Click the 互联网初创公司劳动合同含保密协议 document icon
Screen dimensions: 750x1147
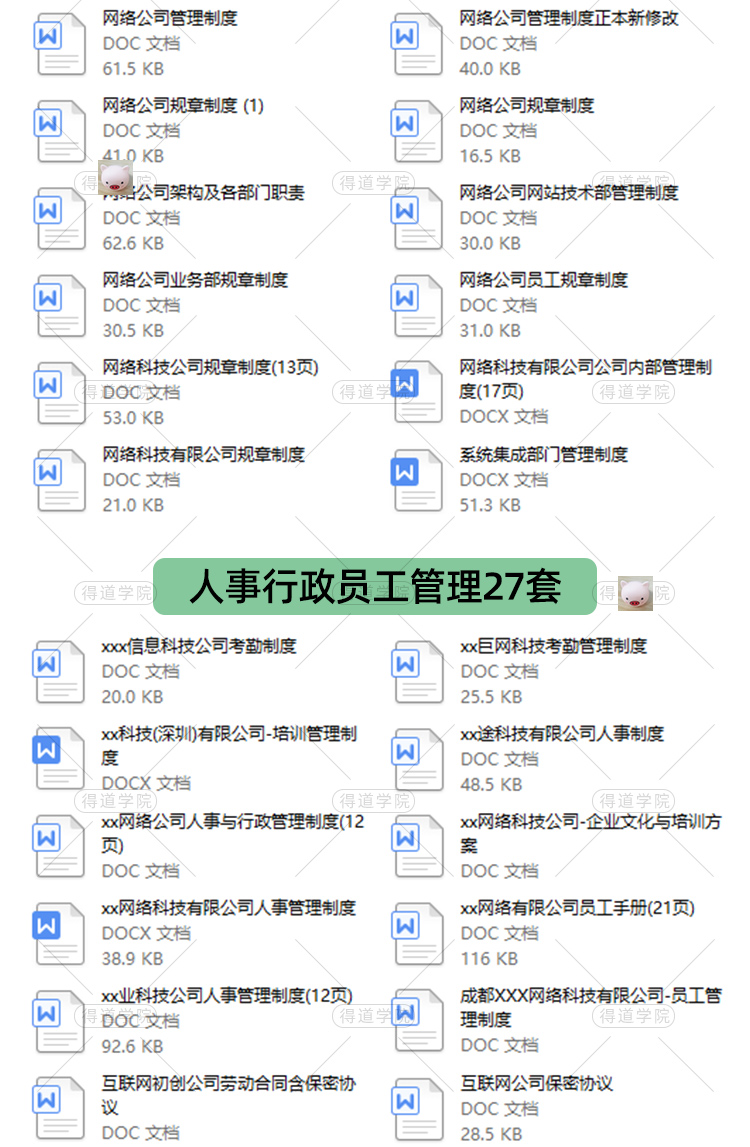click(59, 1107)
